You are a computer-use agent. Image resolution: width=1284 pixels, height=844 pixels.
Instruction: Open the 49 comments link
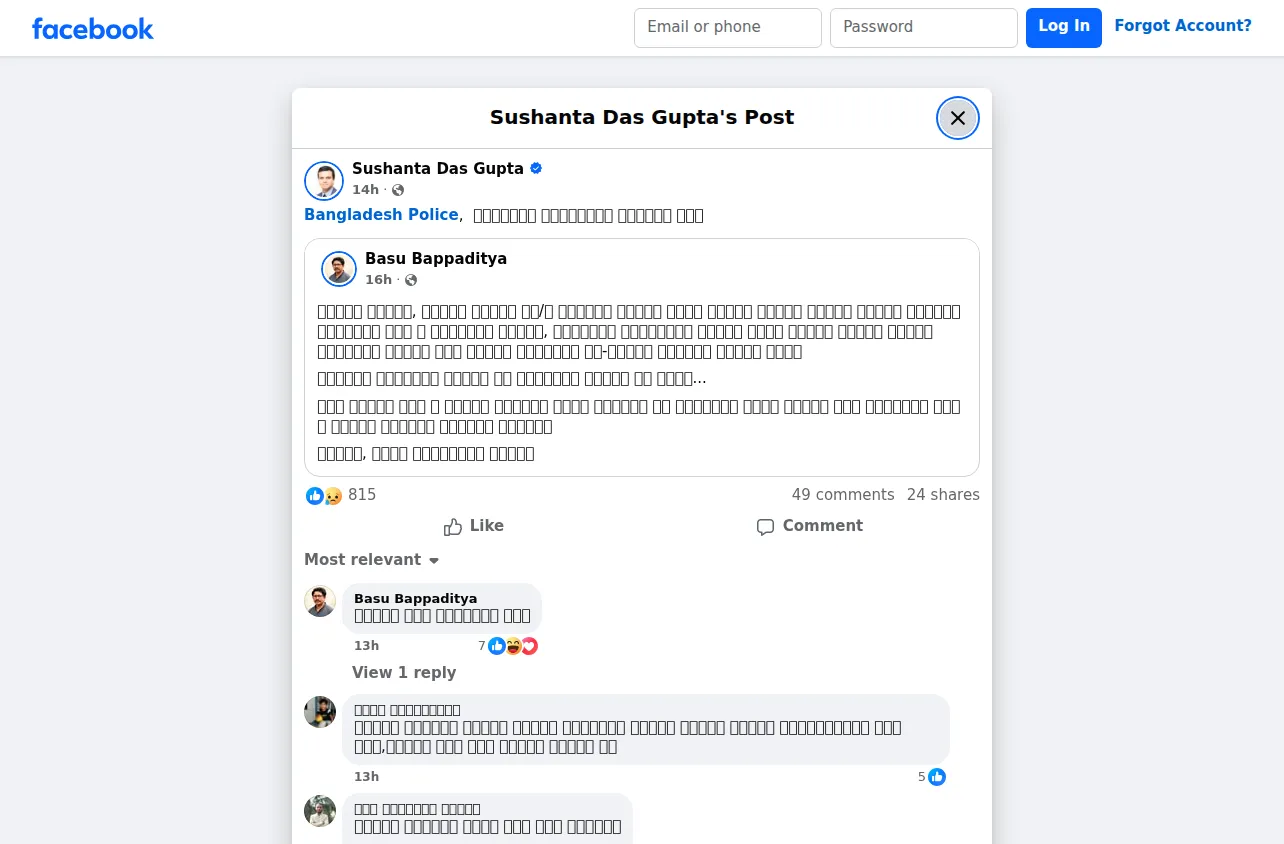[843, 495]
